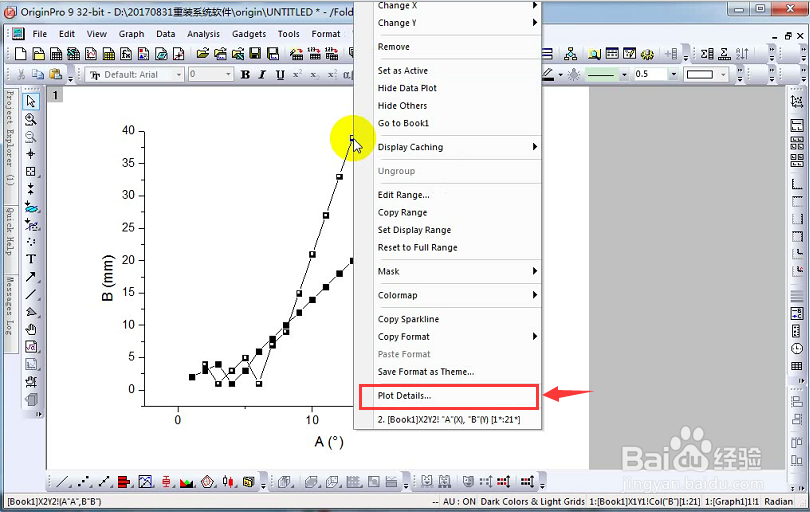This screenshot has height=512, width=810.
Task: Click the New Workbook icon
Action: (56, 53)
